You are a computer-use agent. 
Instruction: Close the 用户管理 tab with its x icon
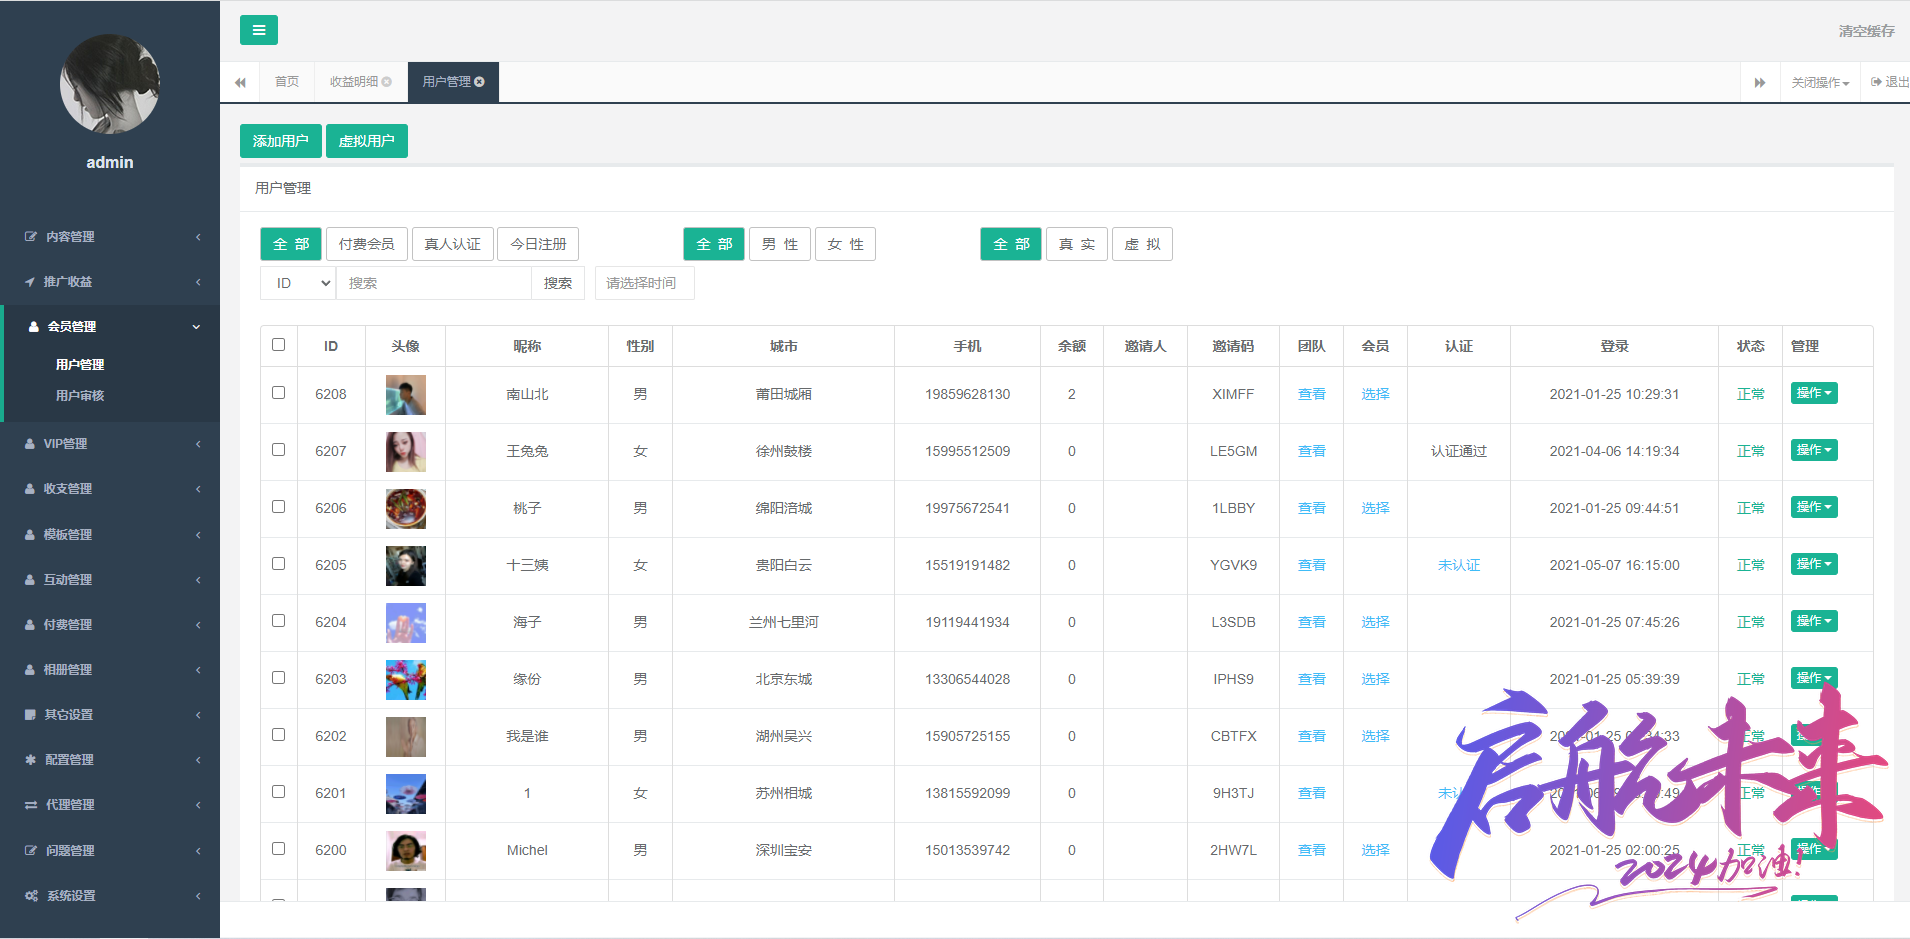coord(480,82)
